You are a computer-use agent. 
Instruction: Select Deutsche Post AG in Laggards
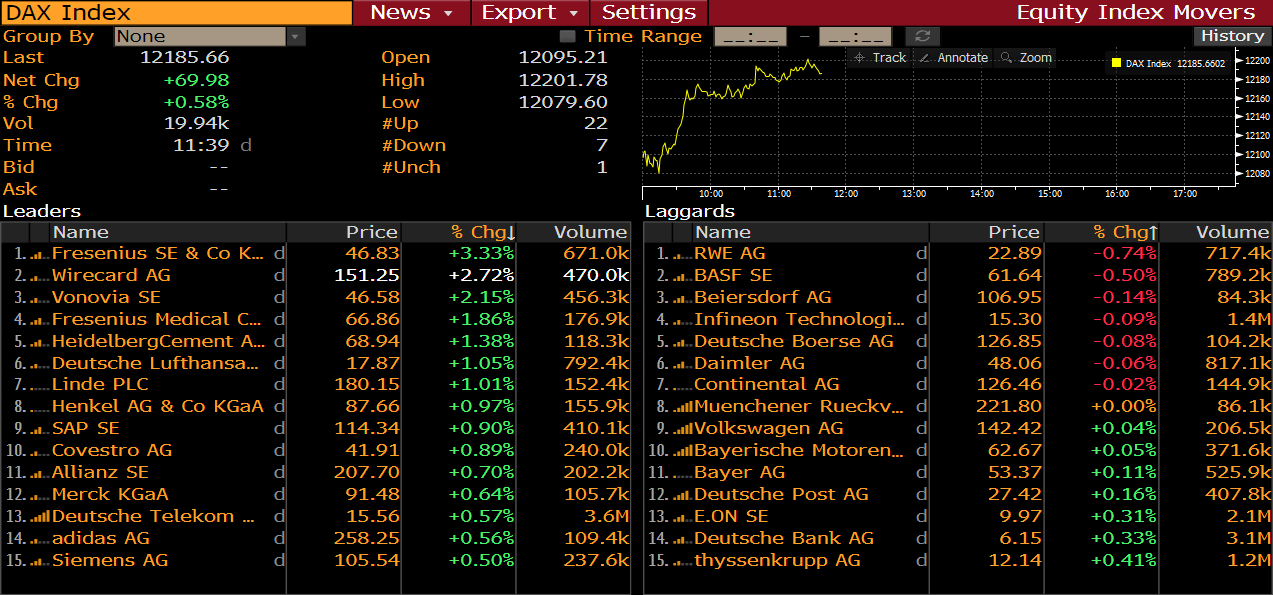point(781,495)
